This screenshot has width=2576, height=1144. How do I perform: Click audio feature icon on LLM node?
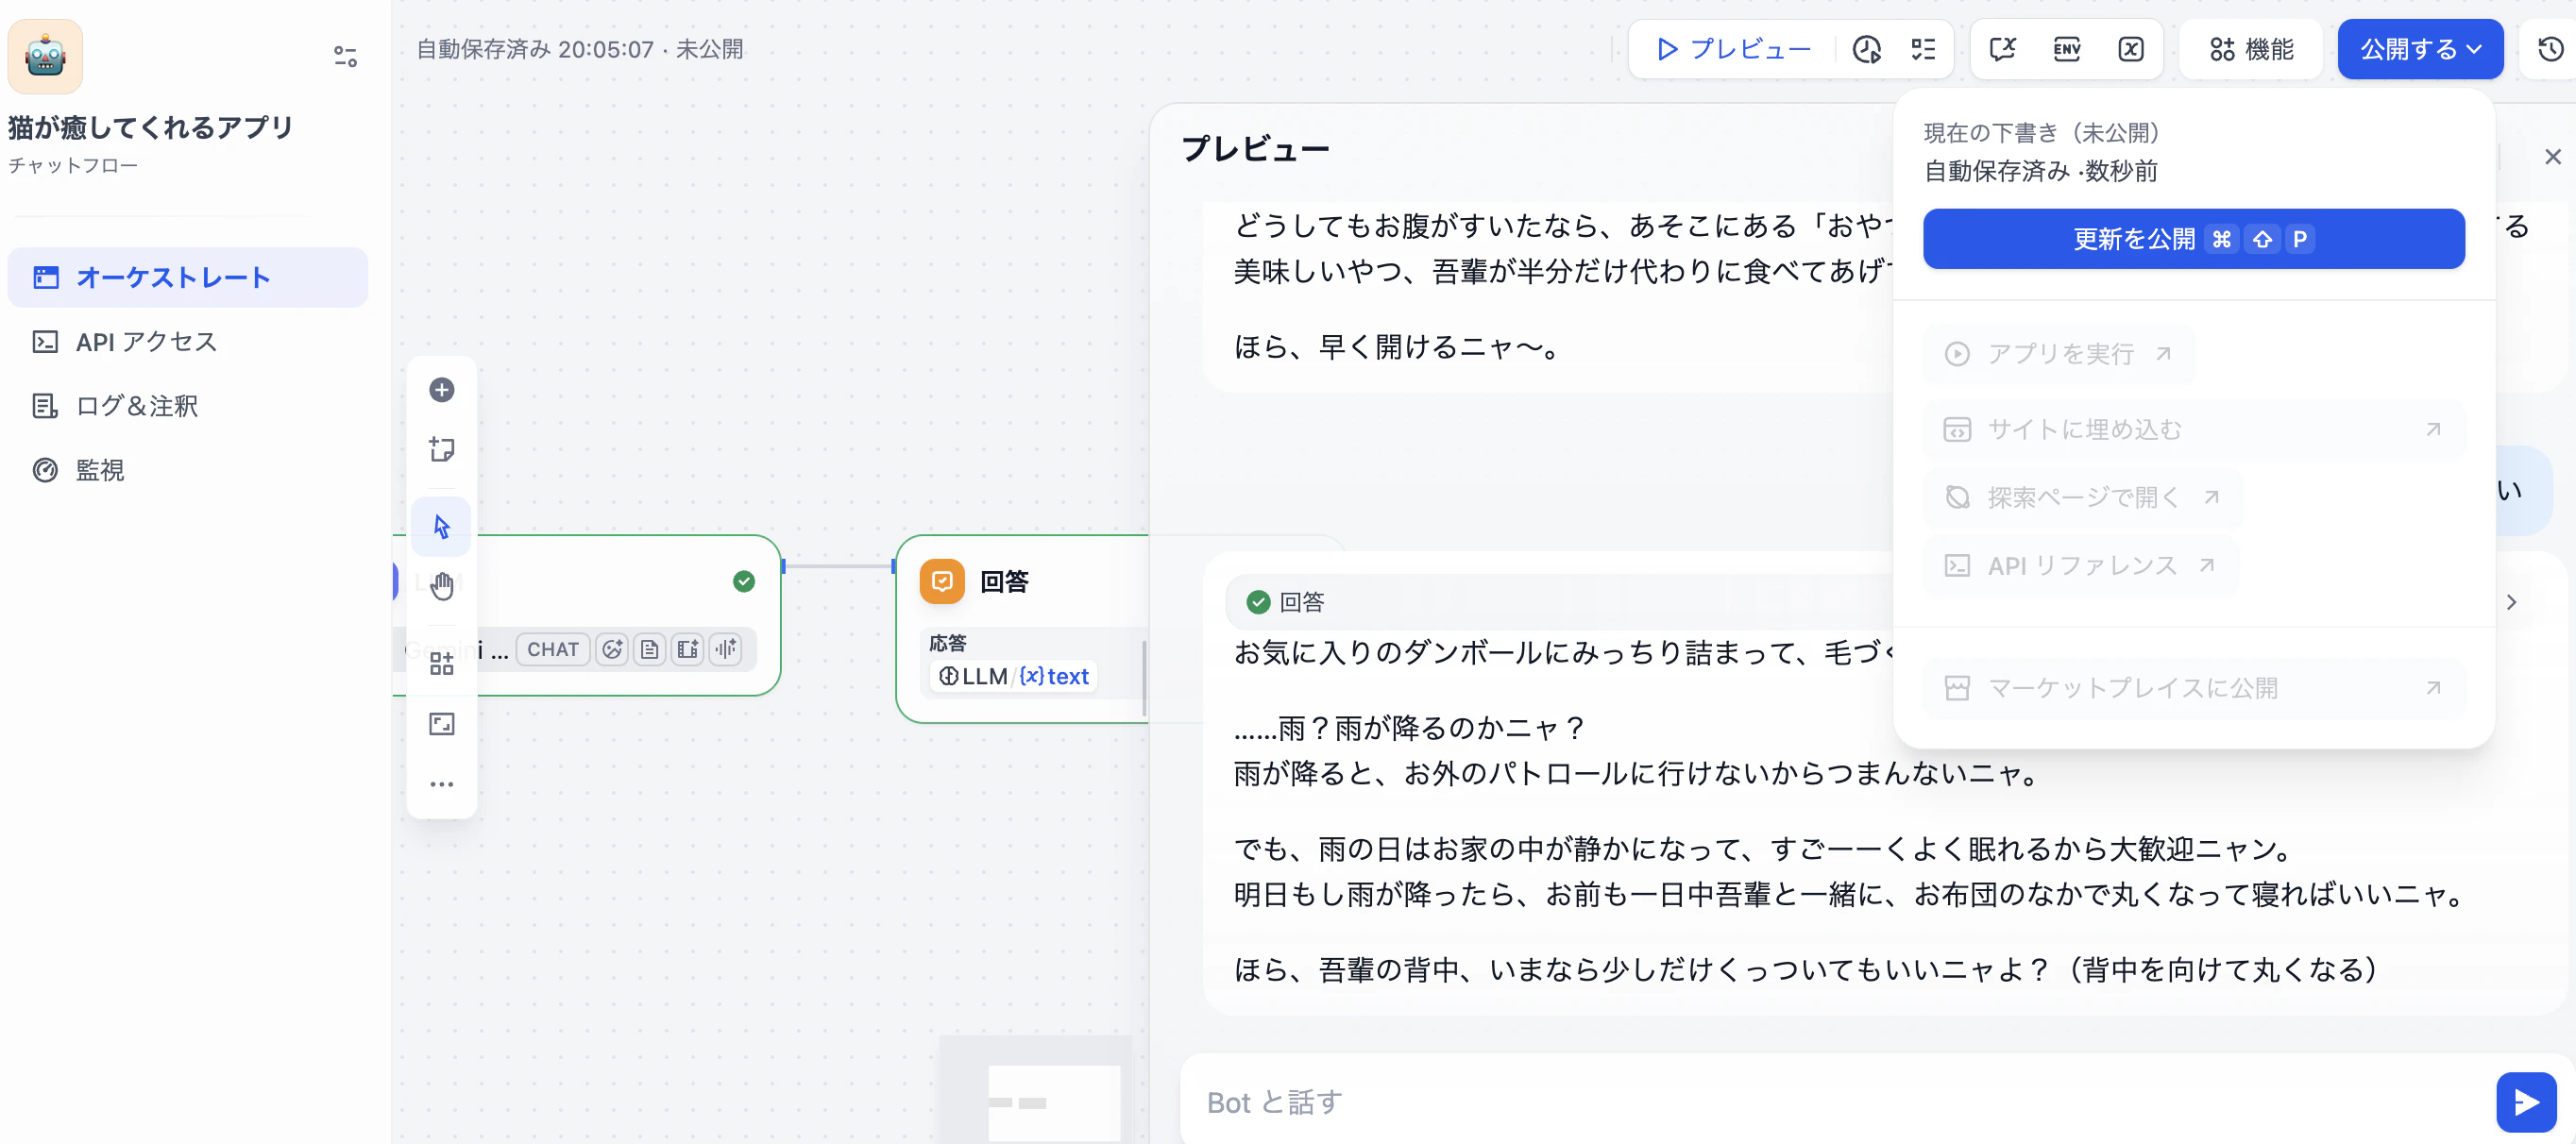click(726, 650)
